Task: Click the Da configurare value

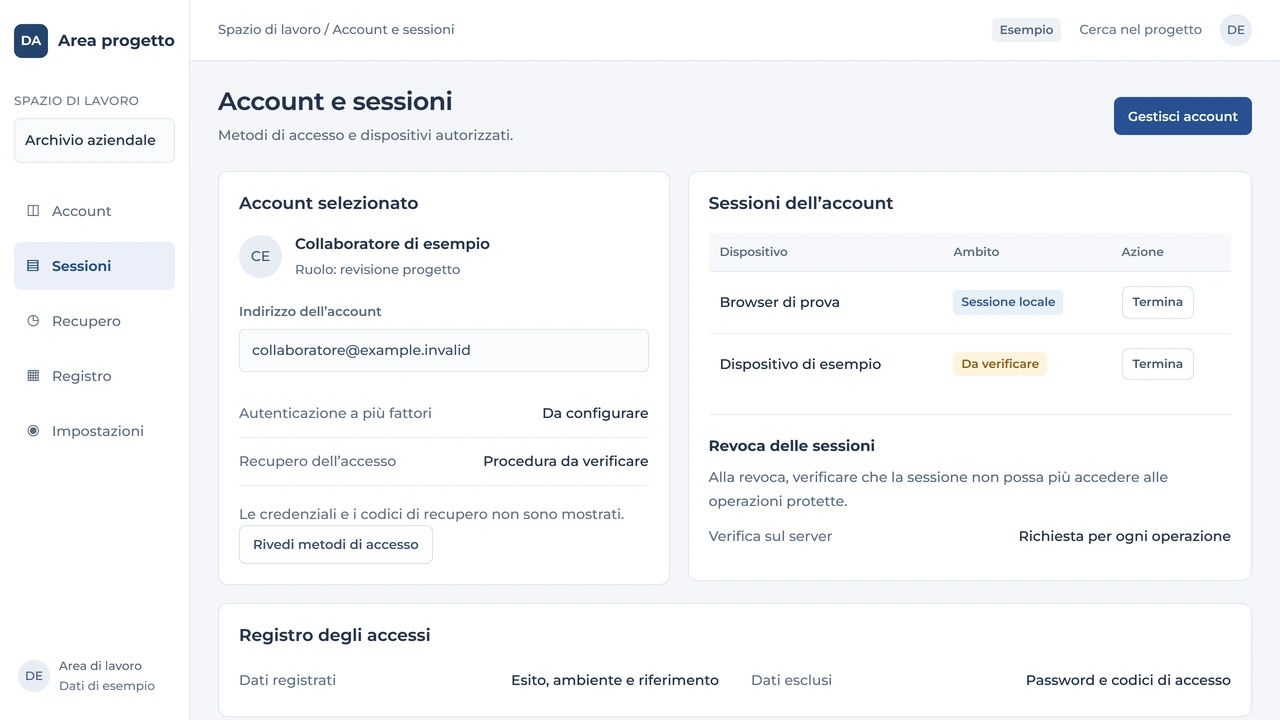Action: tap(595, 413)
